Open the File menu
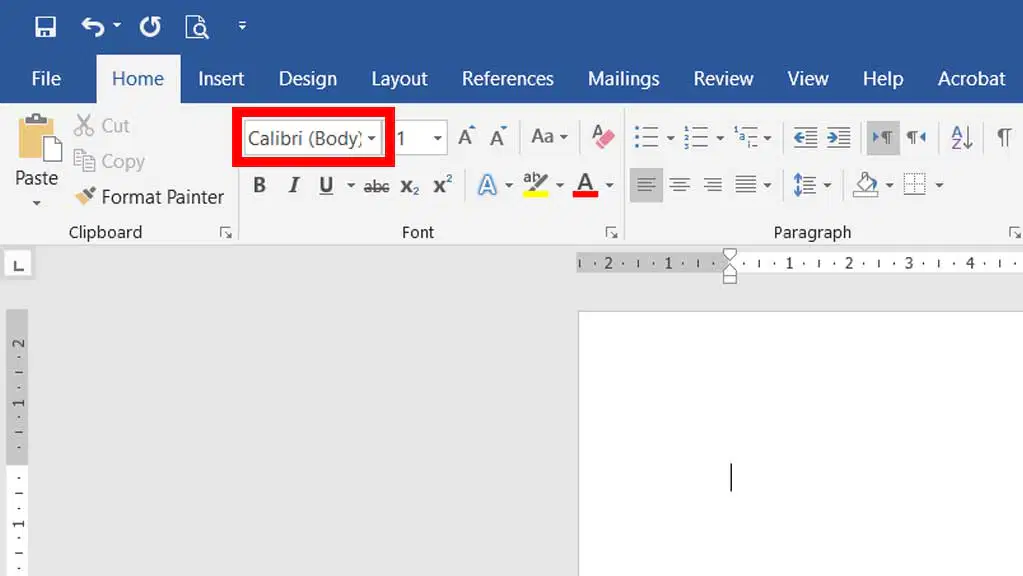This screenshot has height=576, width=1023. point(46,79)
